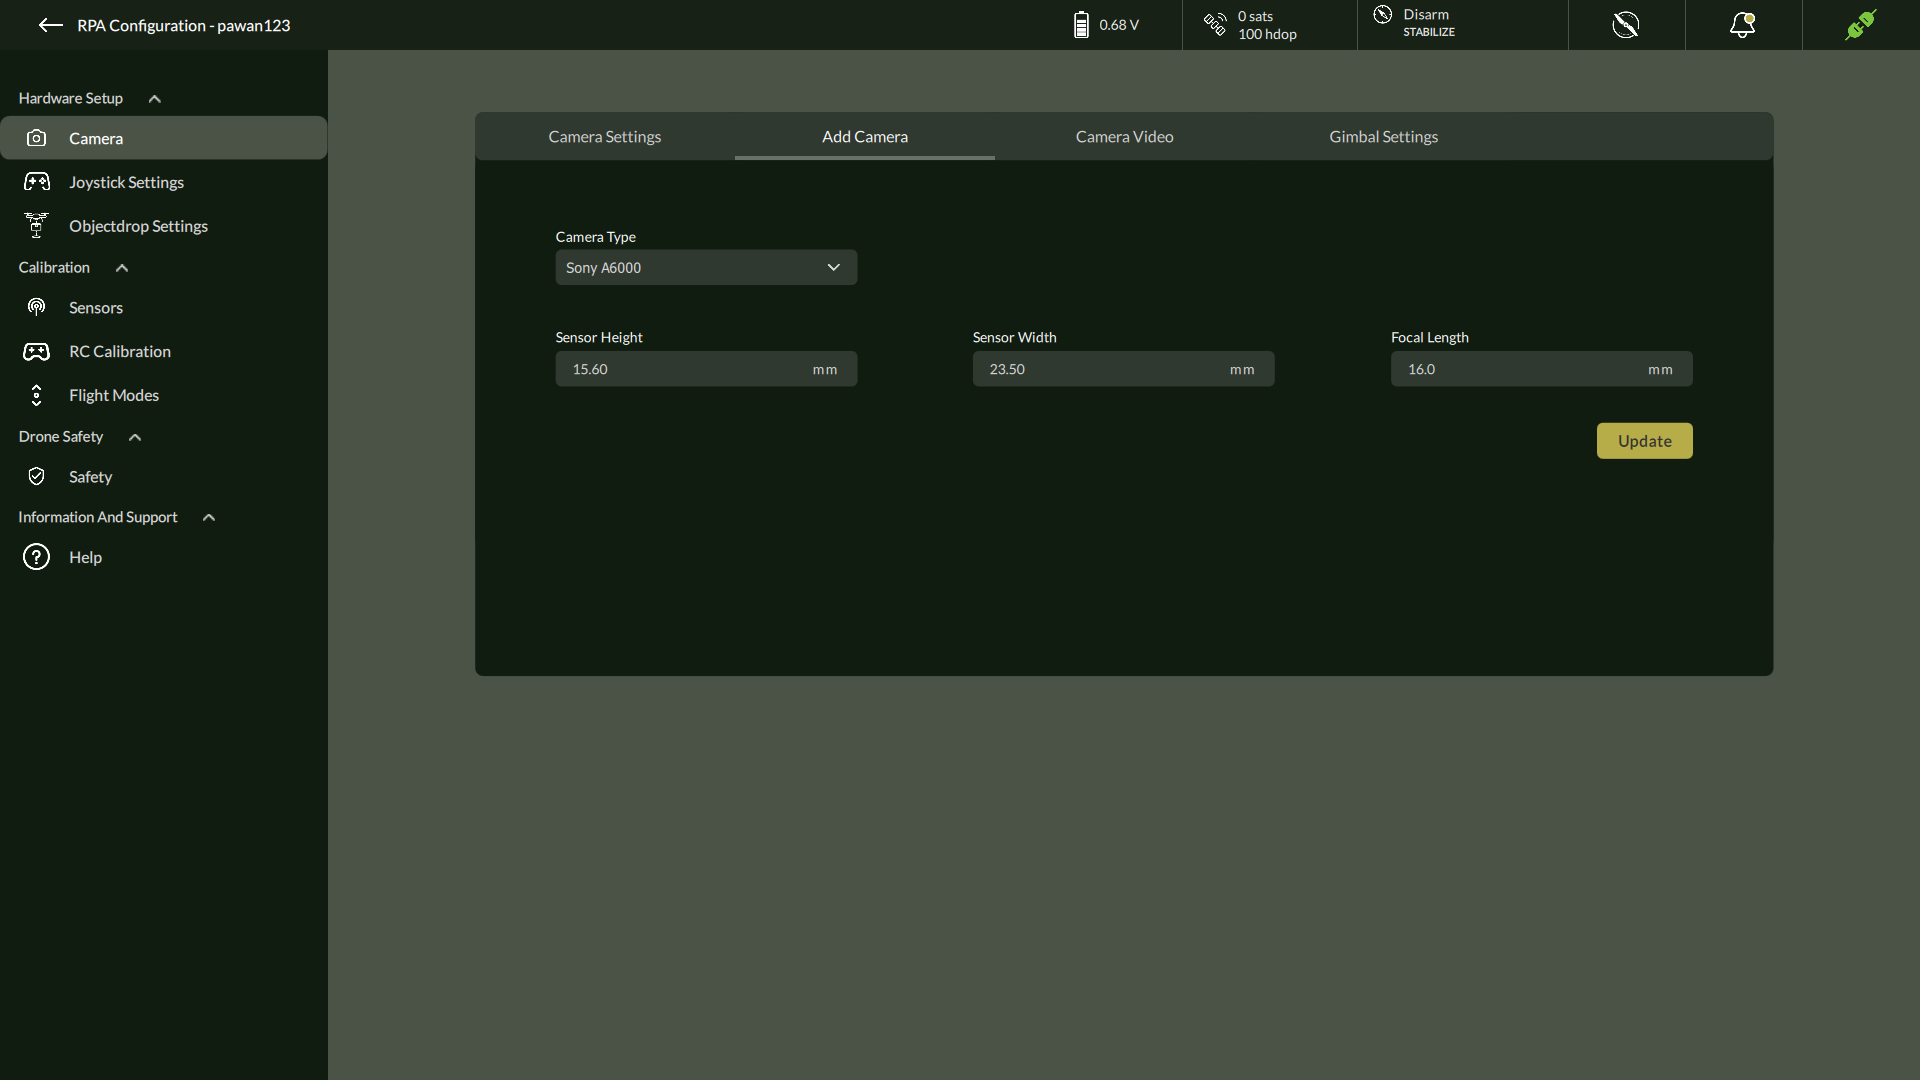Image resolution: width=1920 pixels, height=1080 pixels.
Task: Click the 0 sats 100 hdop text
Action: tap(1267, 25)
